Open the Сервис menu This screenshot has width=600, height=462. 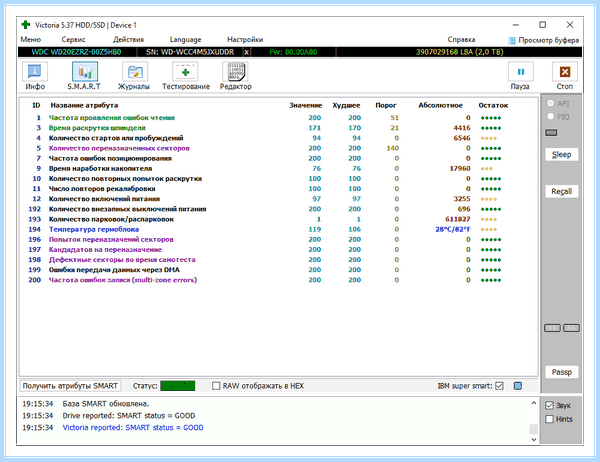pyautogui.click(x=73, y=39)
